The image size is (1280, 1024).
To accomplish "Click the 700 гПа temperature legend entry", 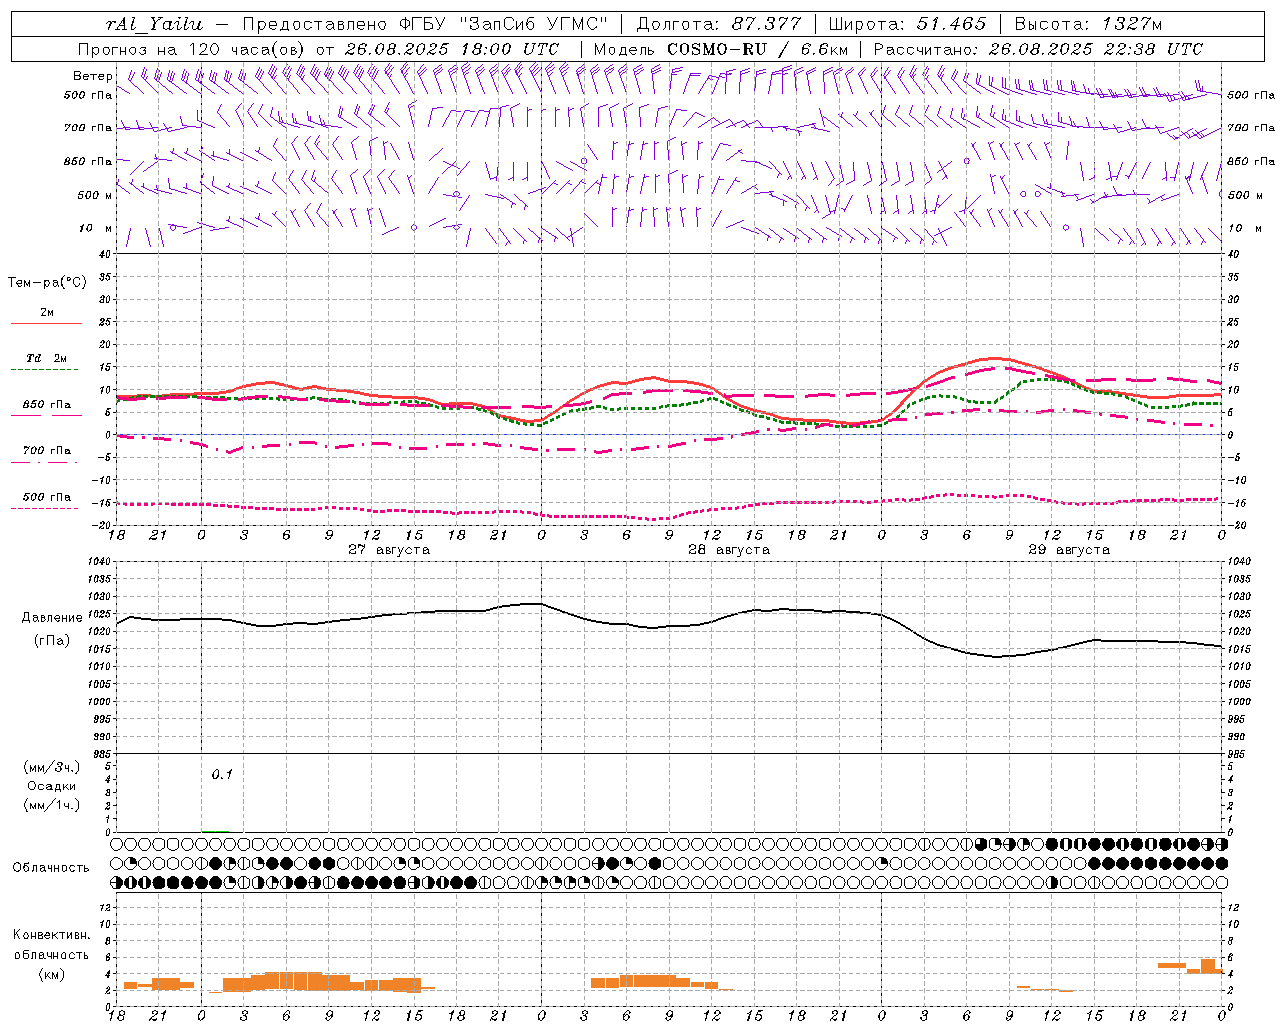I will (46, 451).
